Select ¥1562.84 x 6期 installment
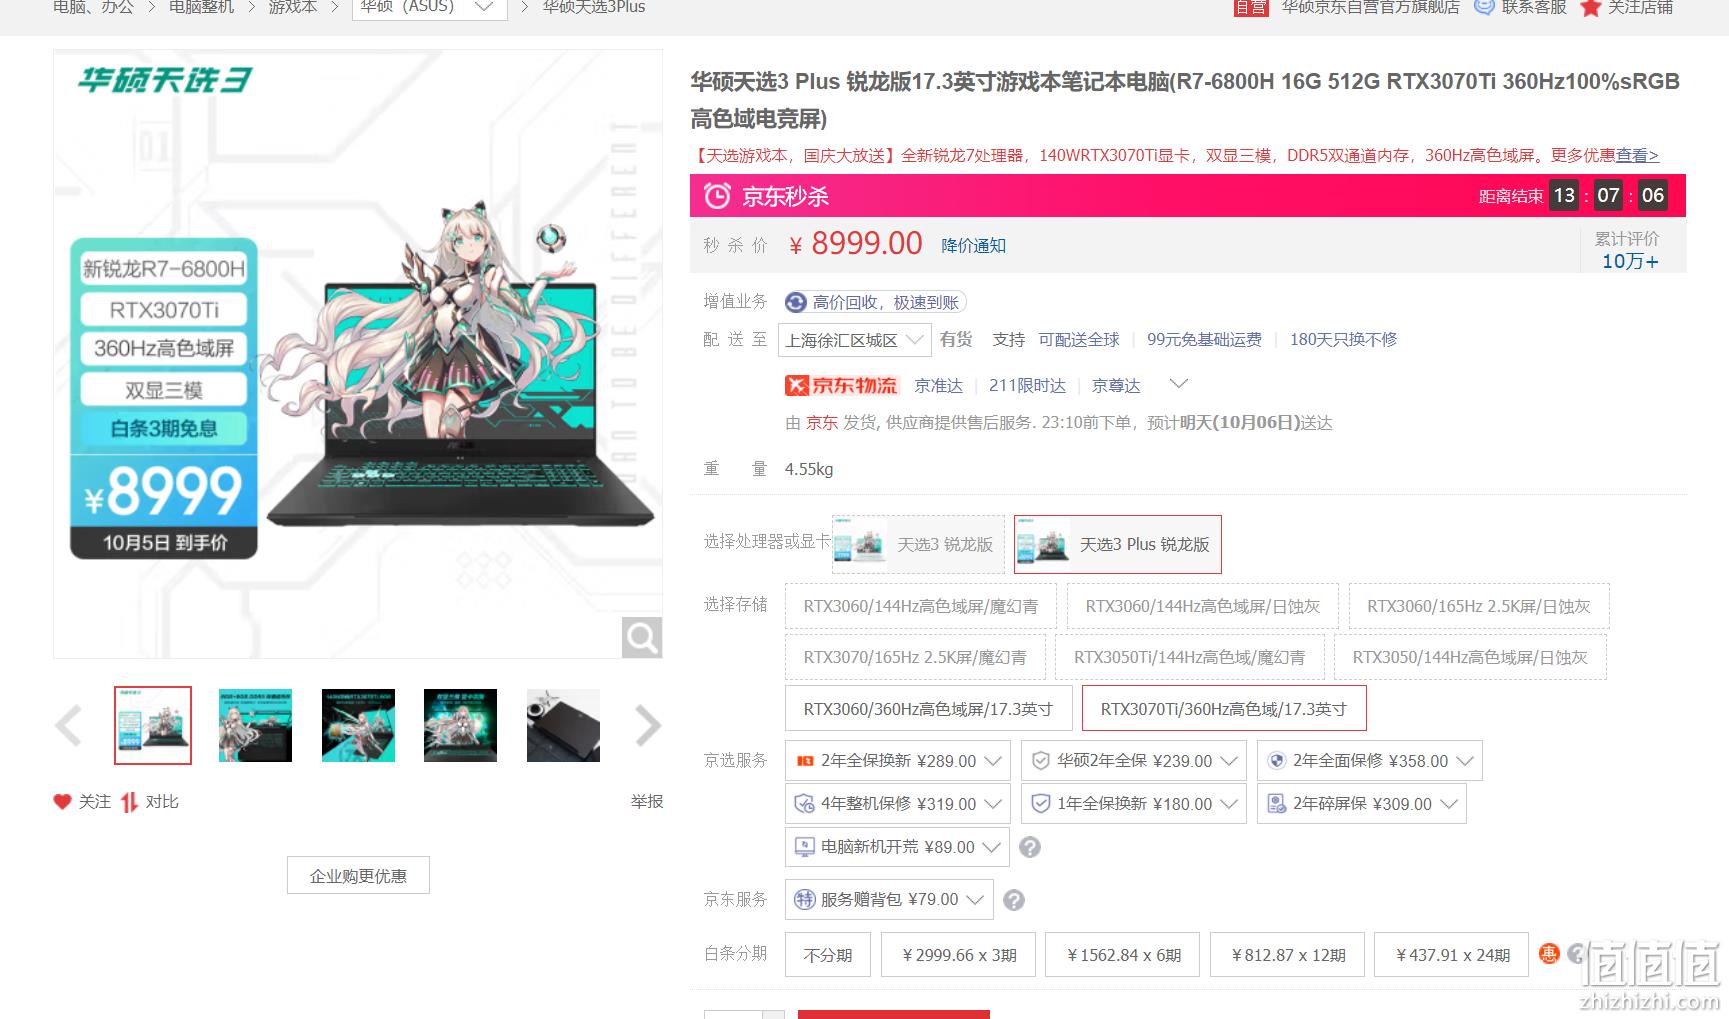This screenshot has height=1019, width=1729. click(1123, 955)
